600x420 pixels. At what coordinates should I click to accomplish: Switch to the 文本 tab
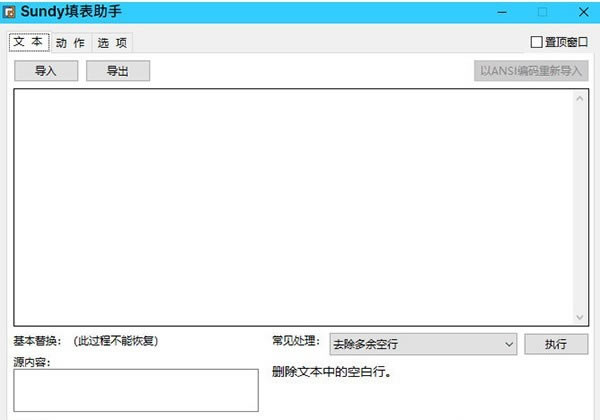(28, 42)
